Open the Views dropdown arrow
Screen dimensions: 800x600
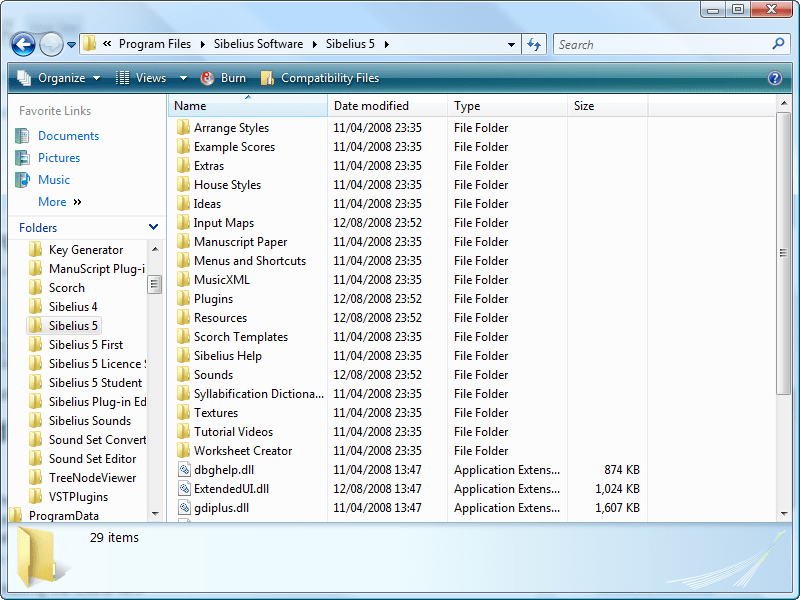[x=182, y=77]
